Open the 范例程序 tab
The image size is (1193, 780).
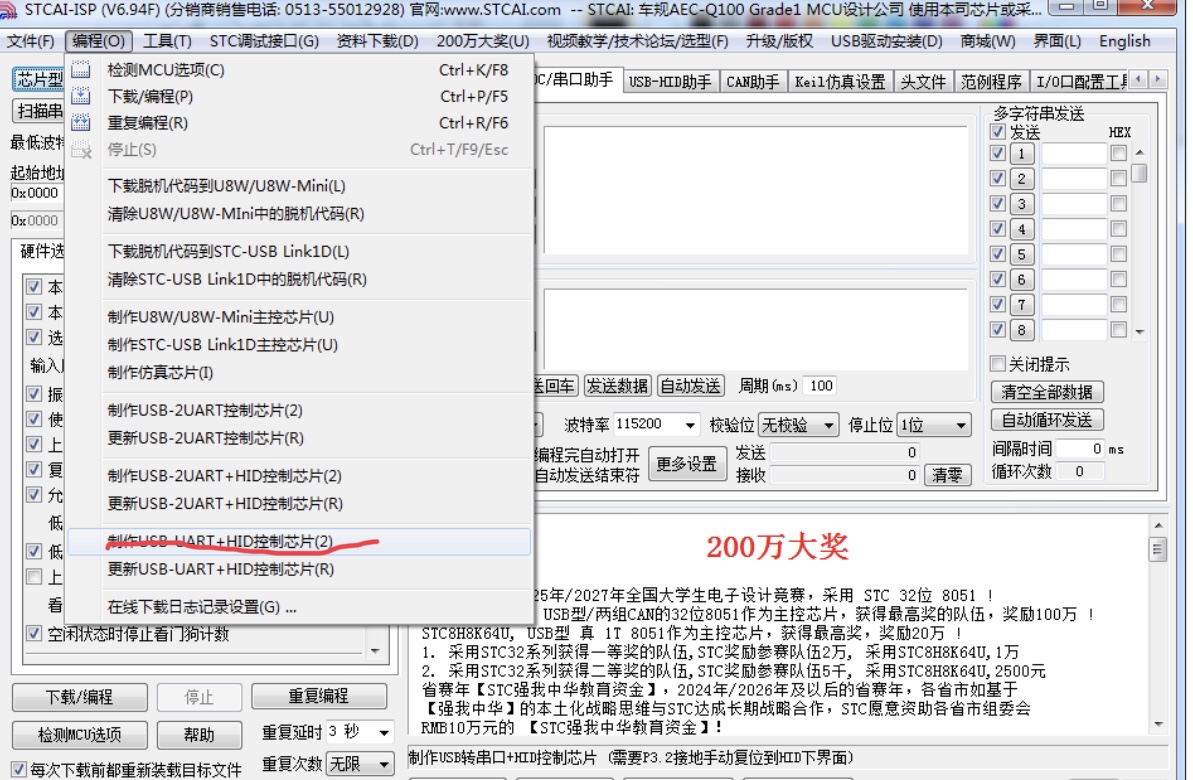click(x=991, y=82)
